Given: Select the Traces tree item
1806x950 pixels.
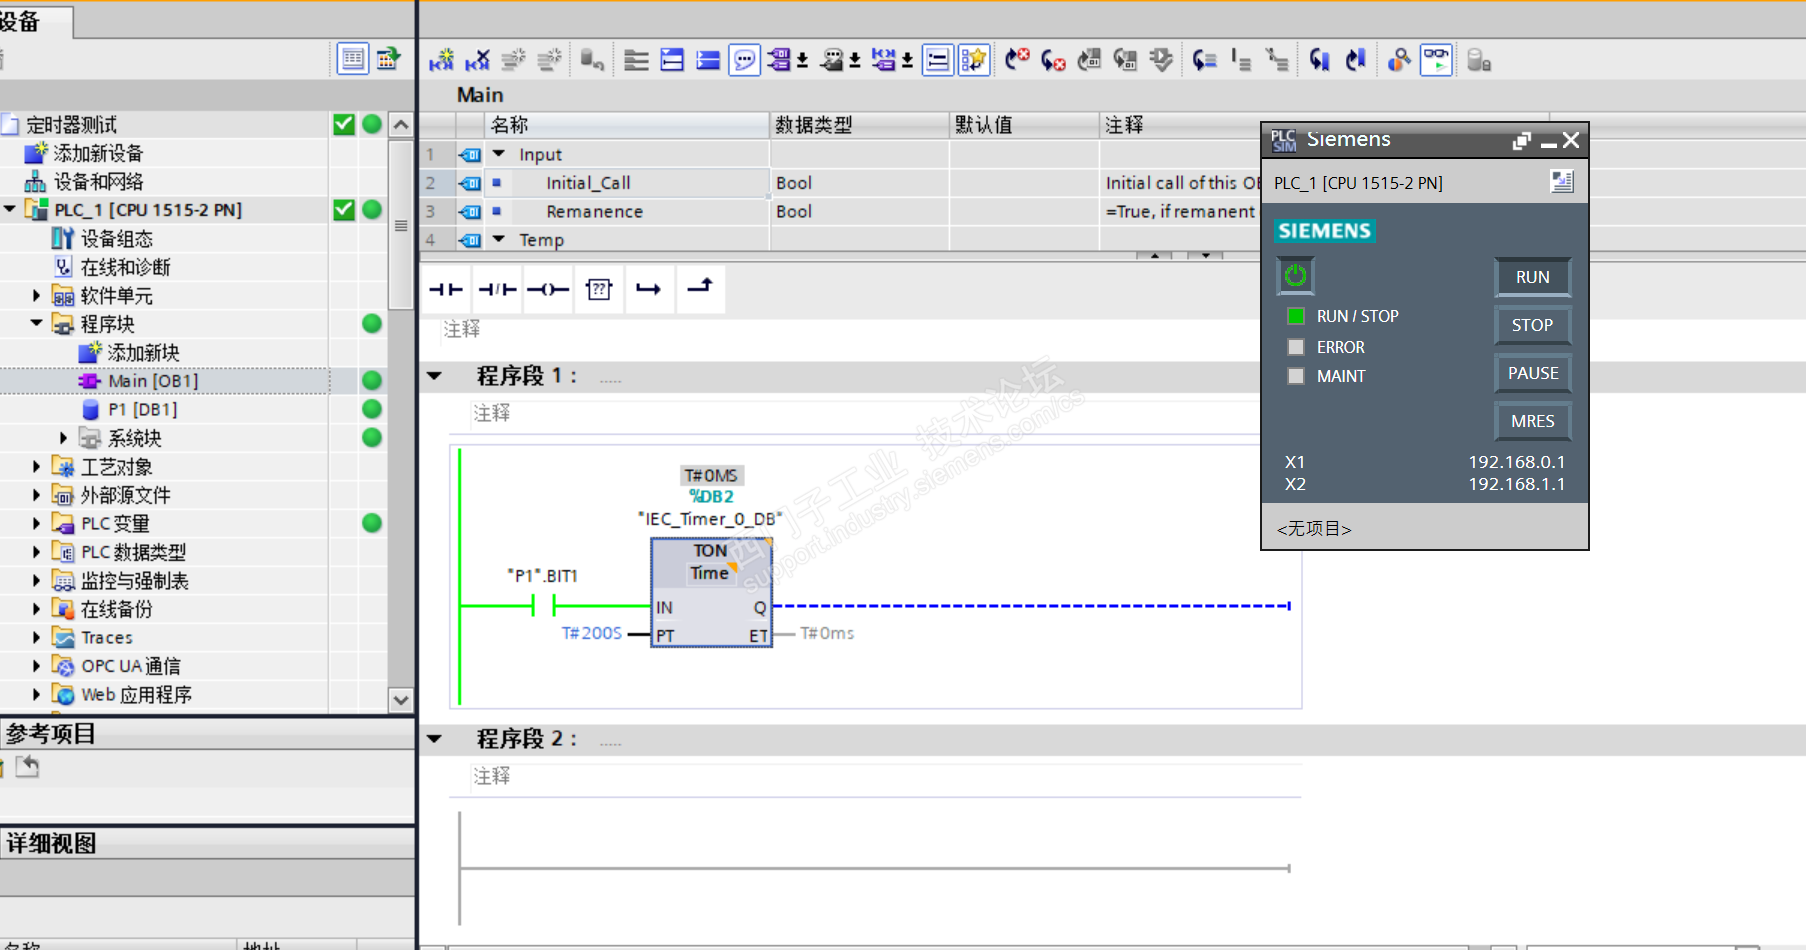Looking at the screenshot, I should coord(107,637).
